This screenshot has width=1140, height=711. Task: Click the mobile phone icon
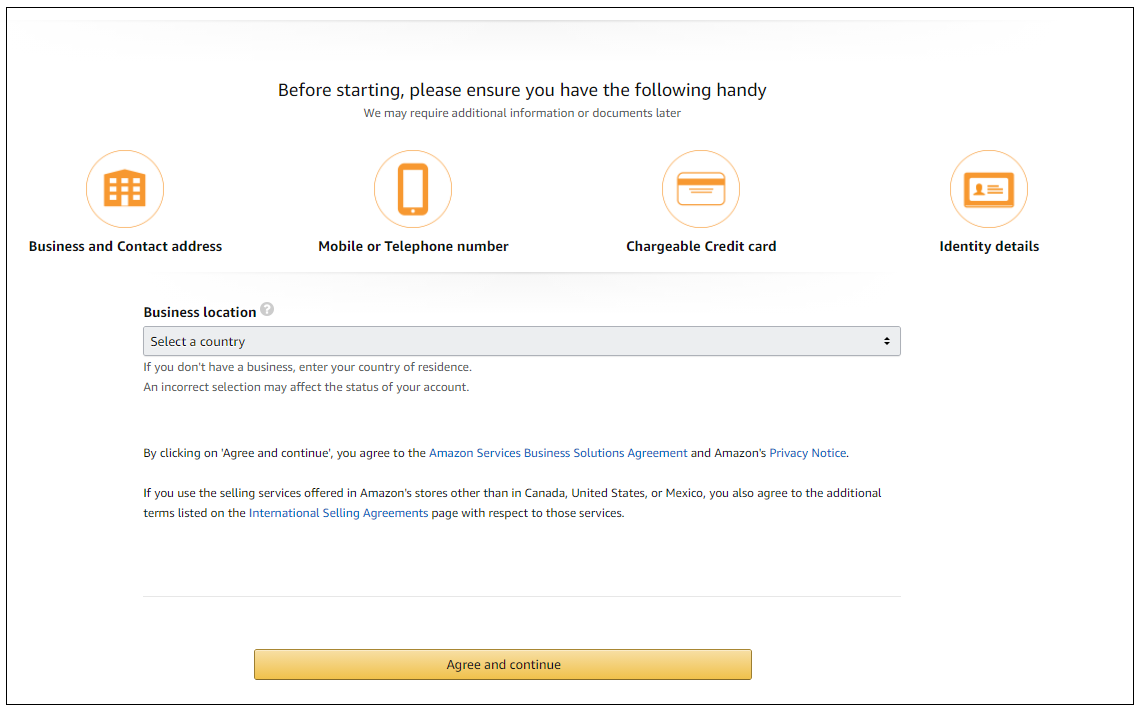coord(413,189)
